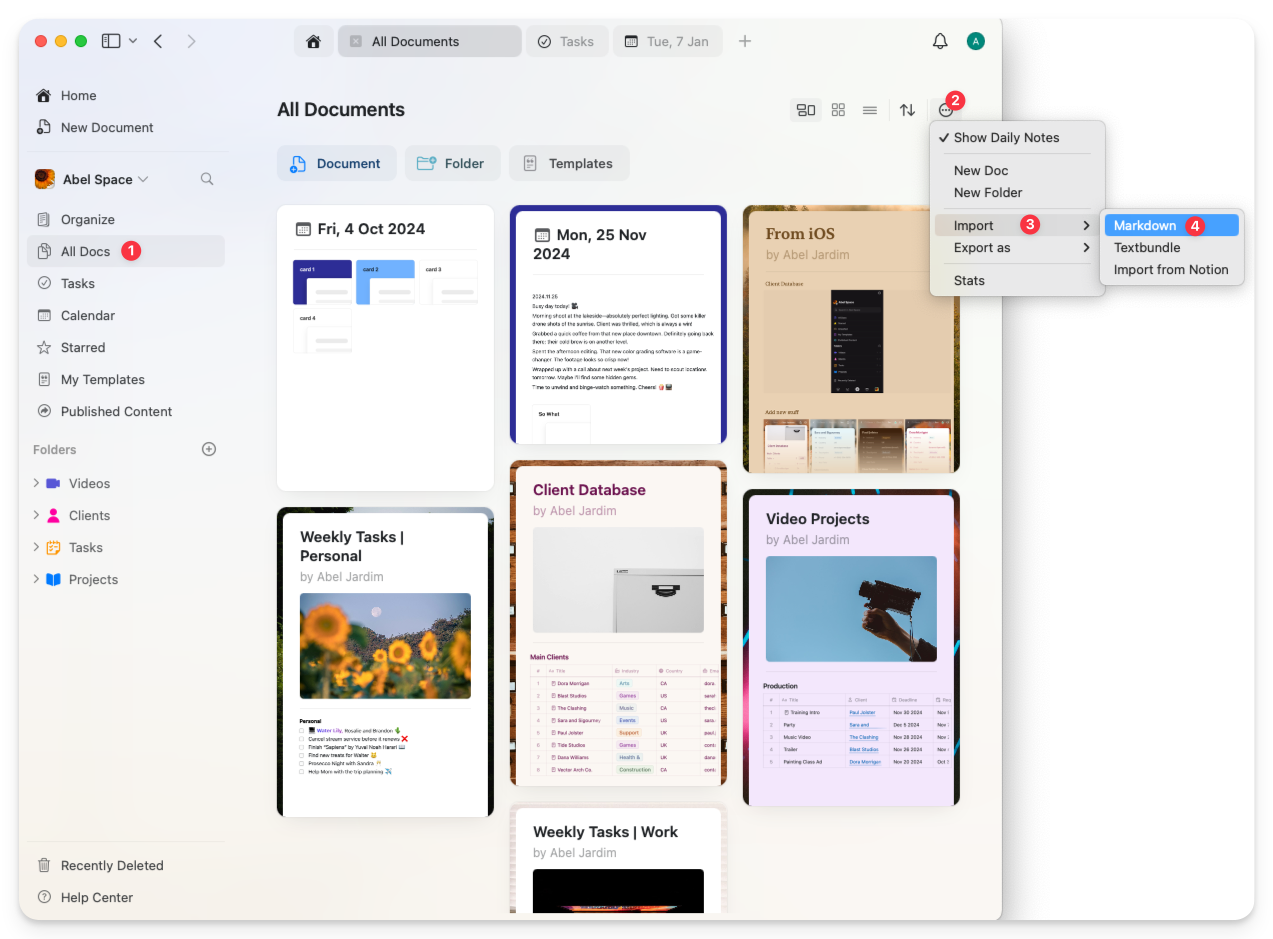This screenshot has width=1273, height=939.
Task: Open the Mon, 25 Nov 2024 note
Action: 618,325
